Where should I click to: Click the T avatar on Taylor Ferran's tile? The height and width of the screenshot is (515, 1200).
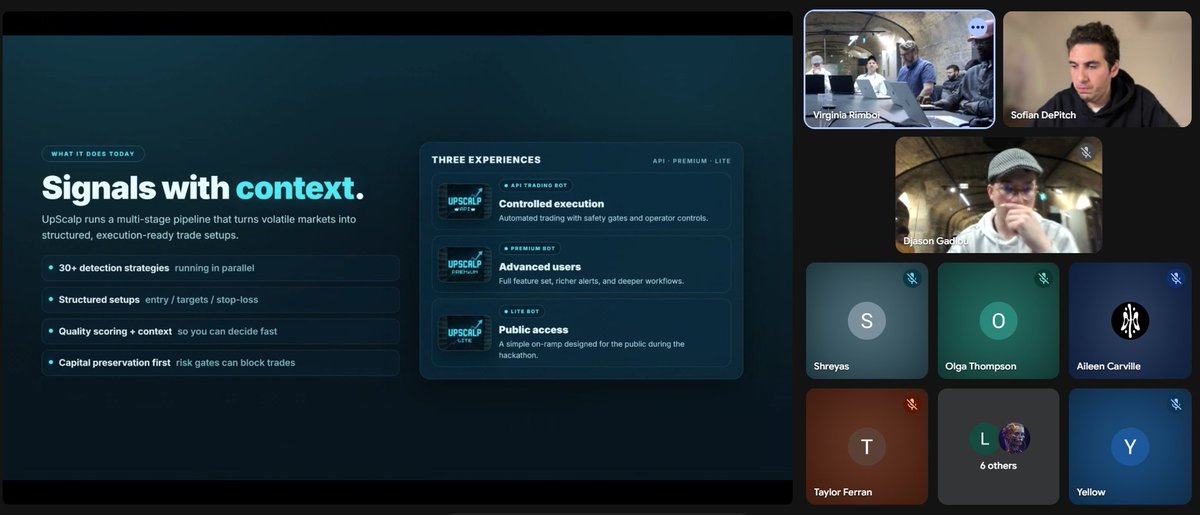(x=866, y=447)
